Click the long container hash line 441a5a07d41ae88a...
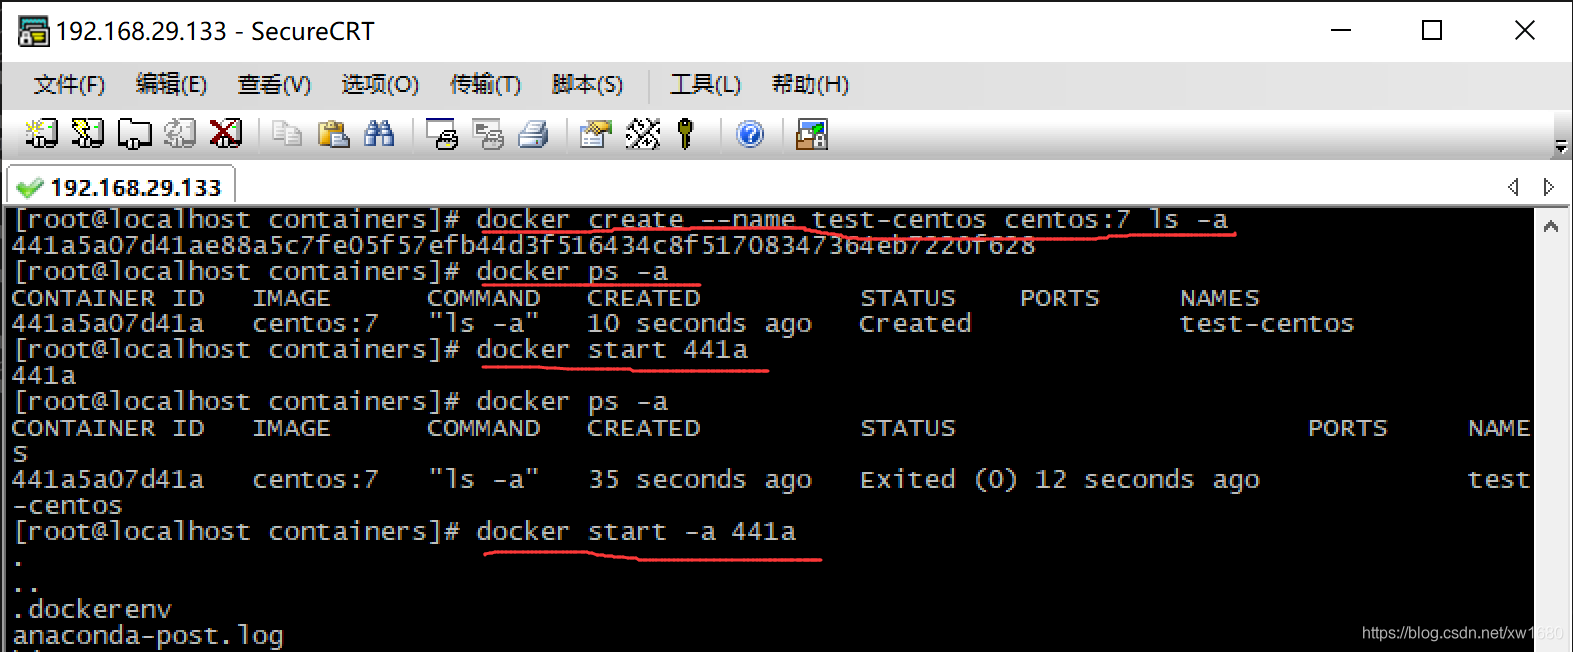Viewport: 1573px width, 652px height. point(523,245)
